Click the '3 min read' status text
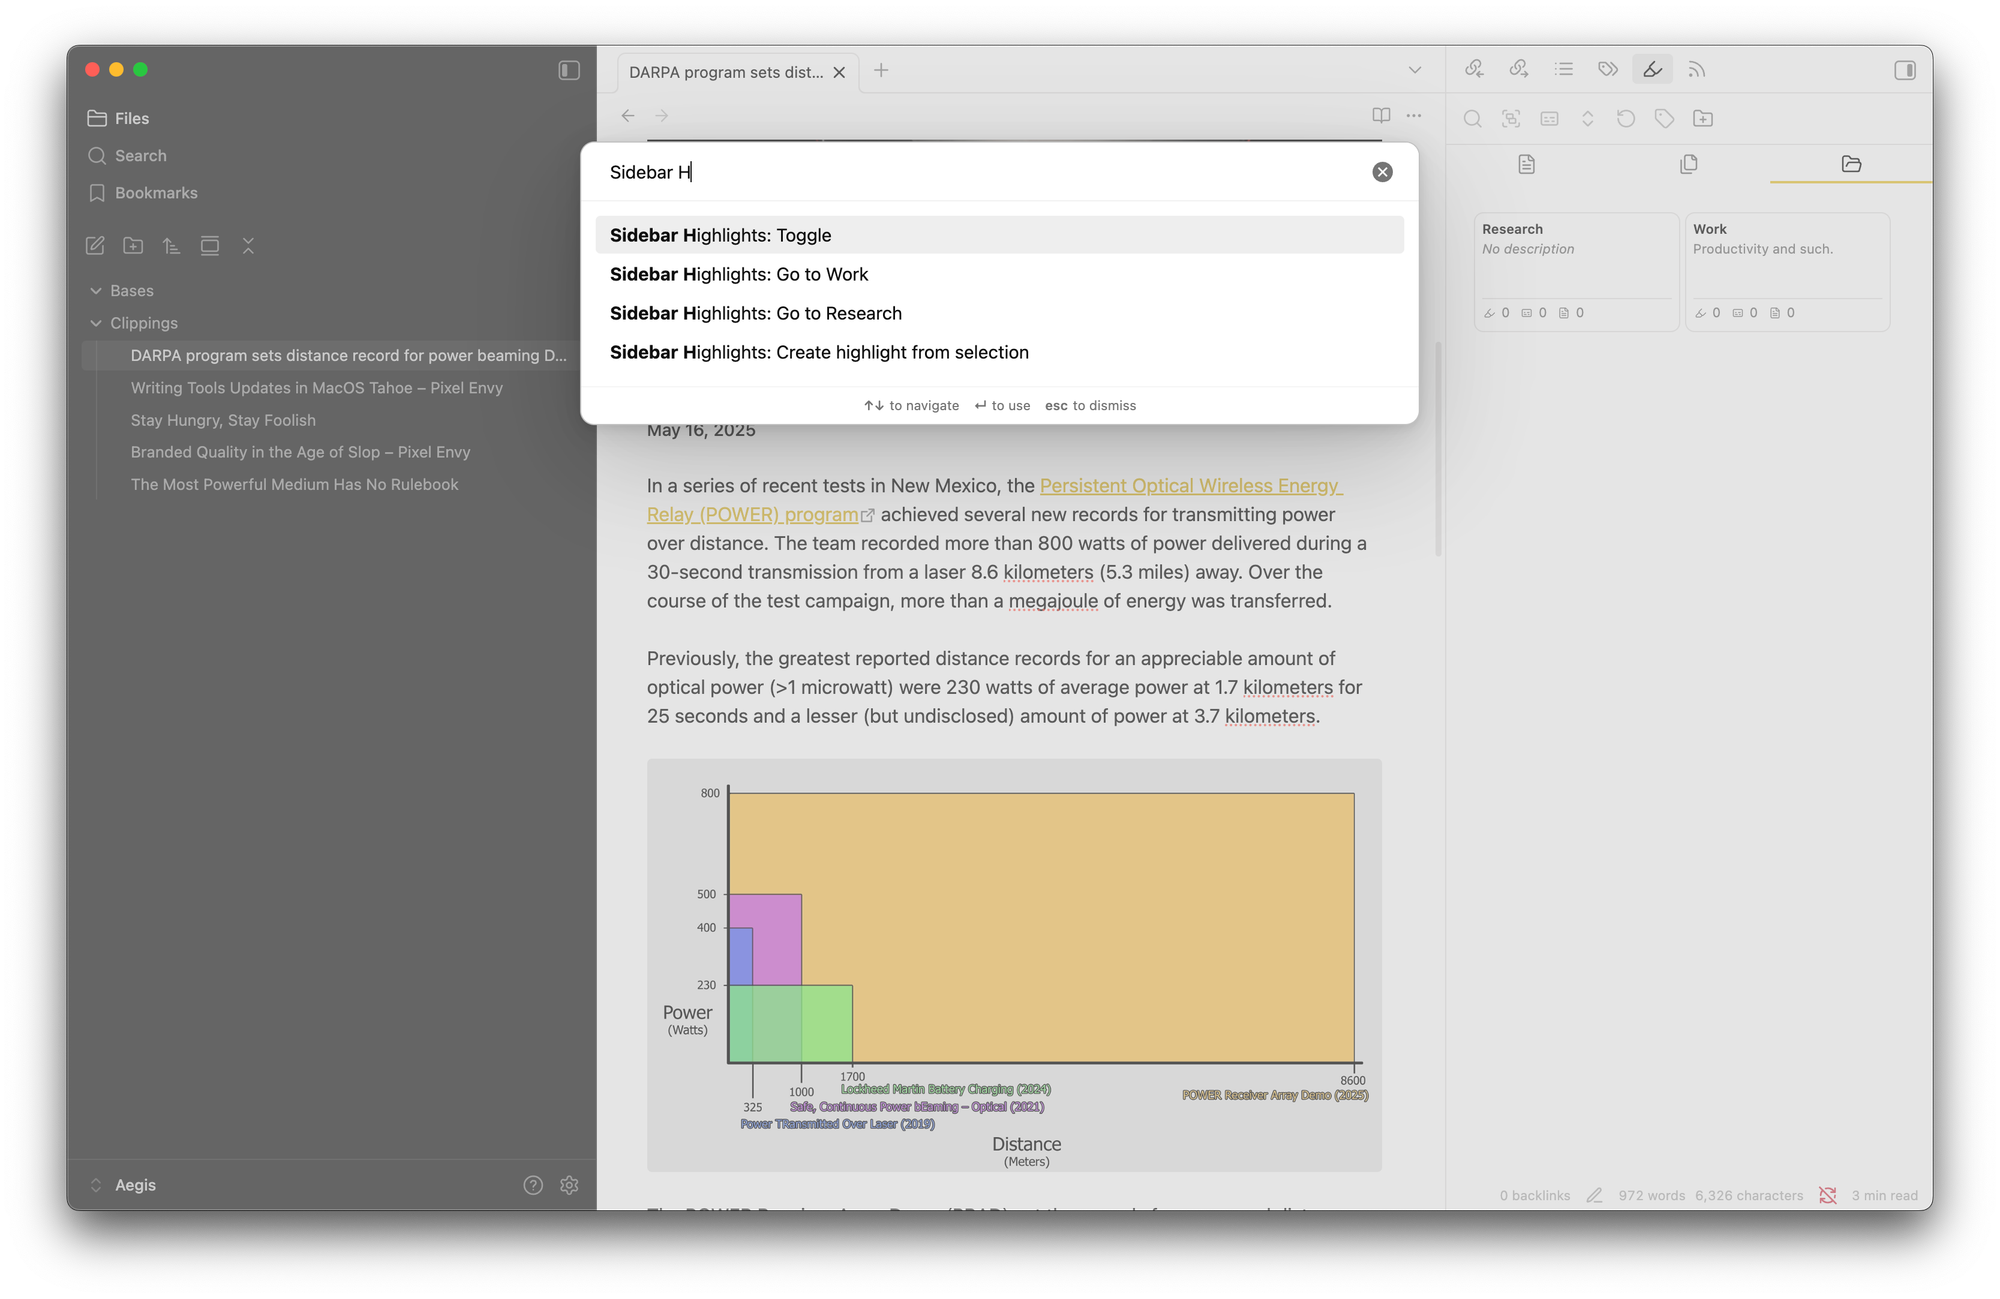The image size is (2000, 1299). coord(1884,1195)
